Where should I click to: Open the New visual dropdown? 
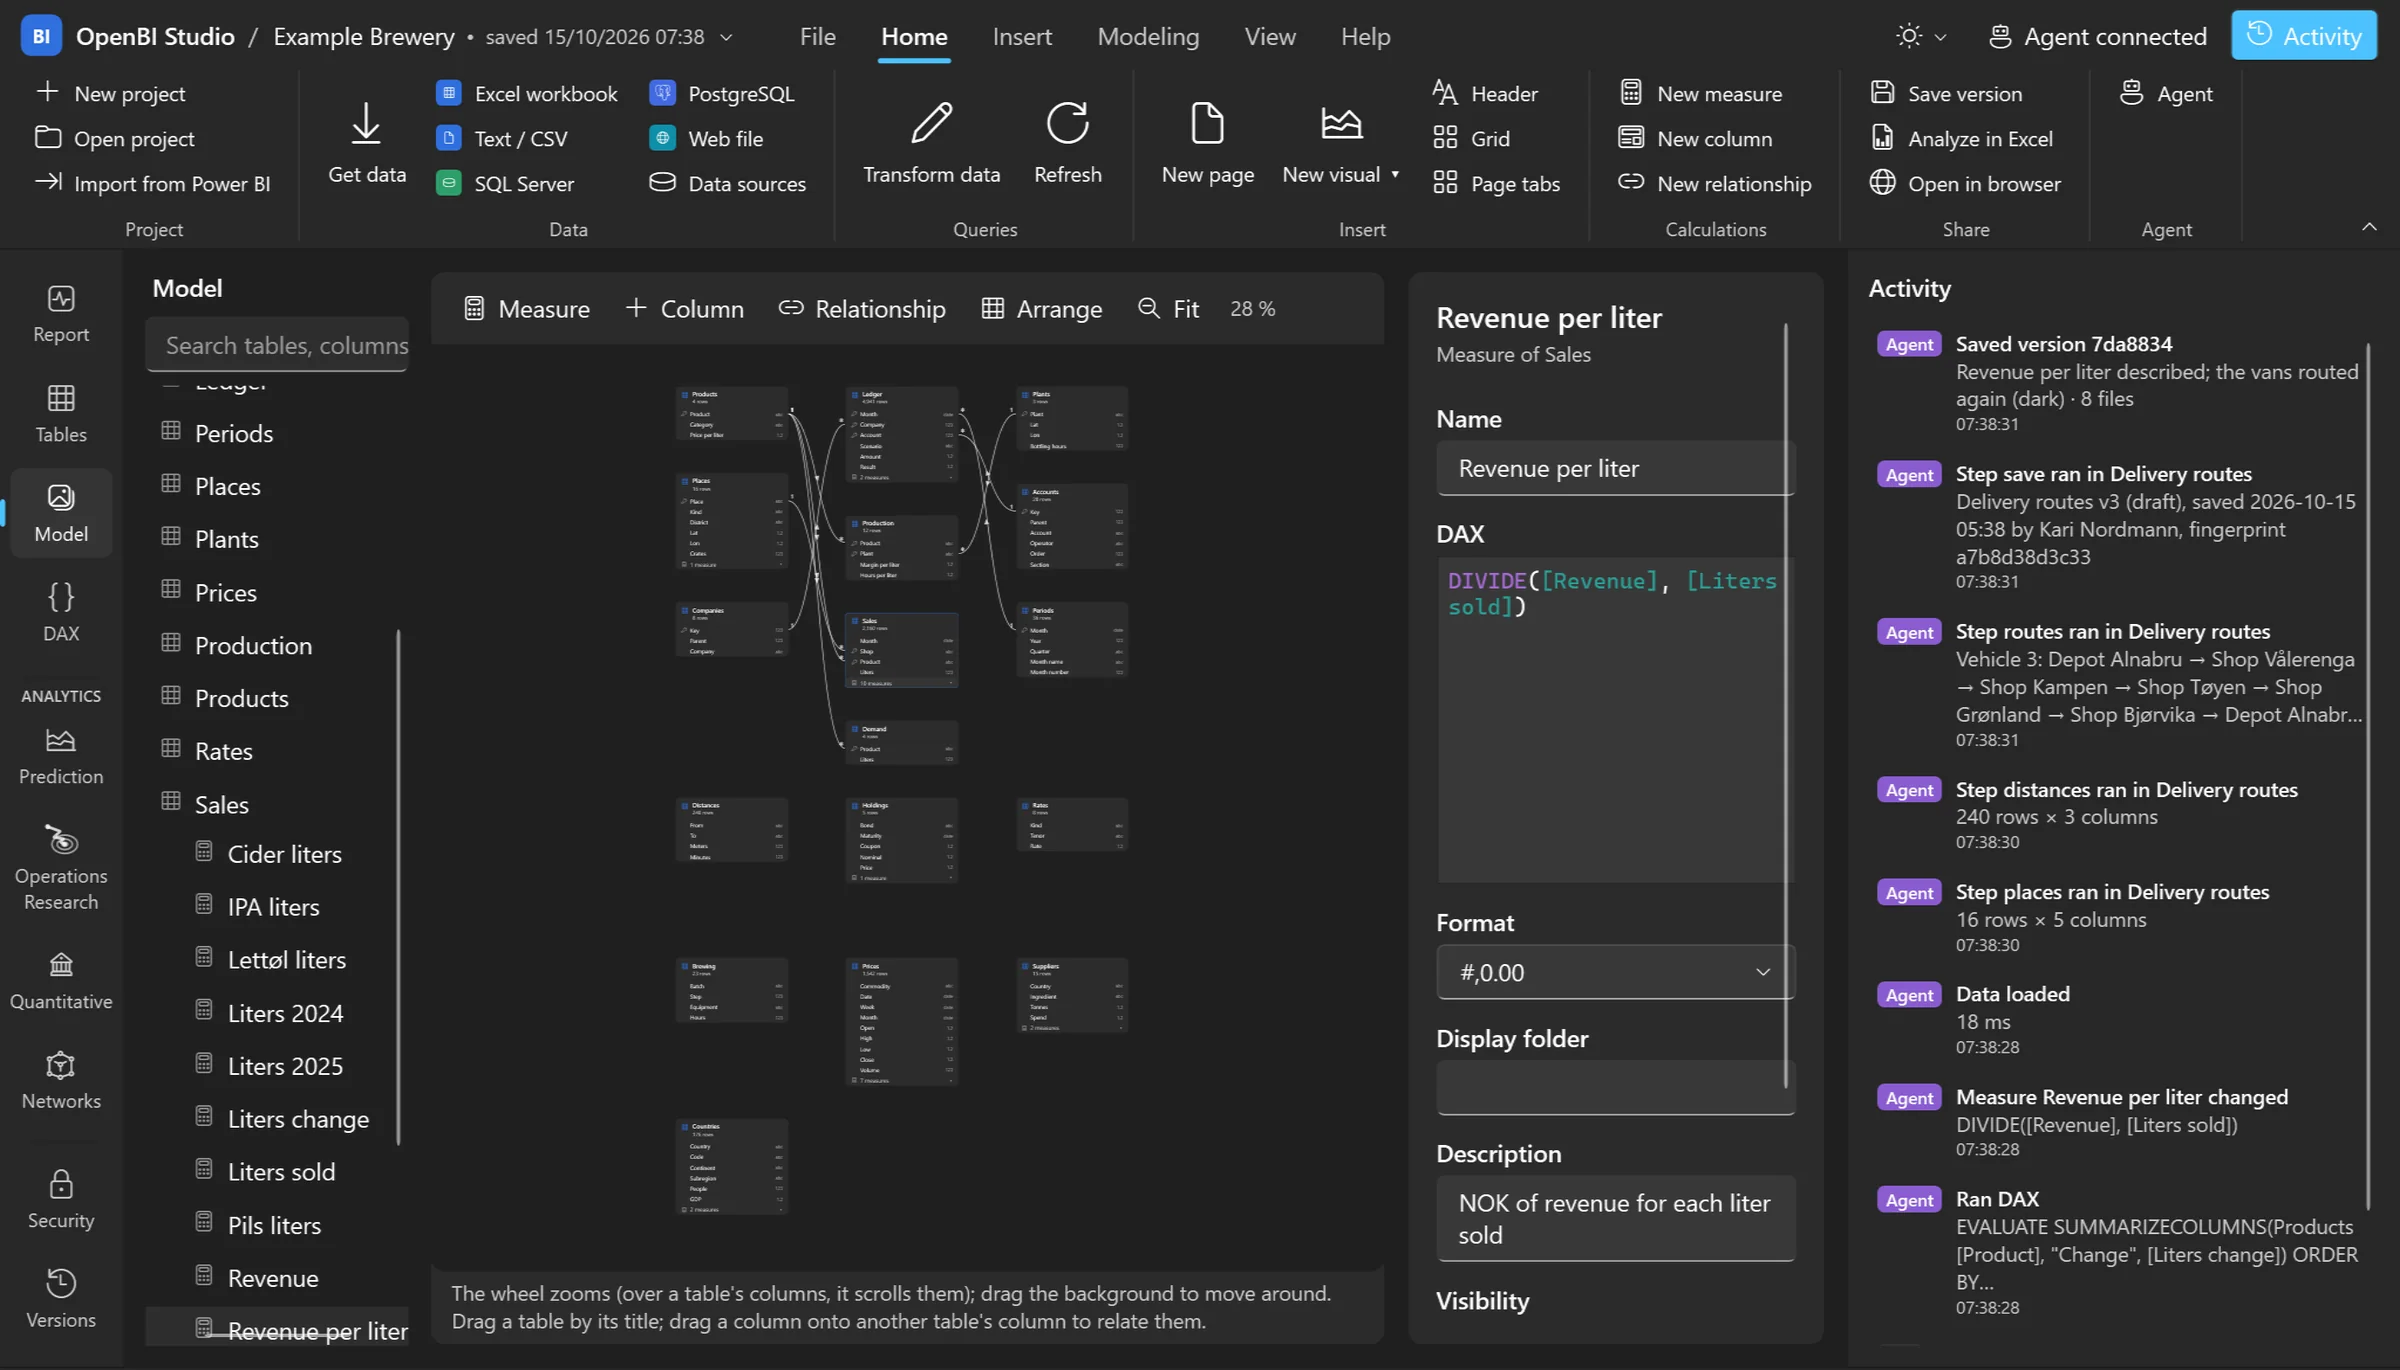click(x=1340, y=143)
